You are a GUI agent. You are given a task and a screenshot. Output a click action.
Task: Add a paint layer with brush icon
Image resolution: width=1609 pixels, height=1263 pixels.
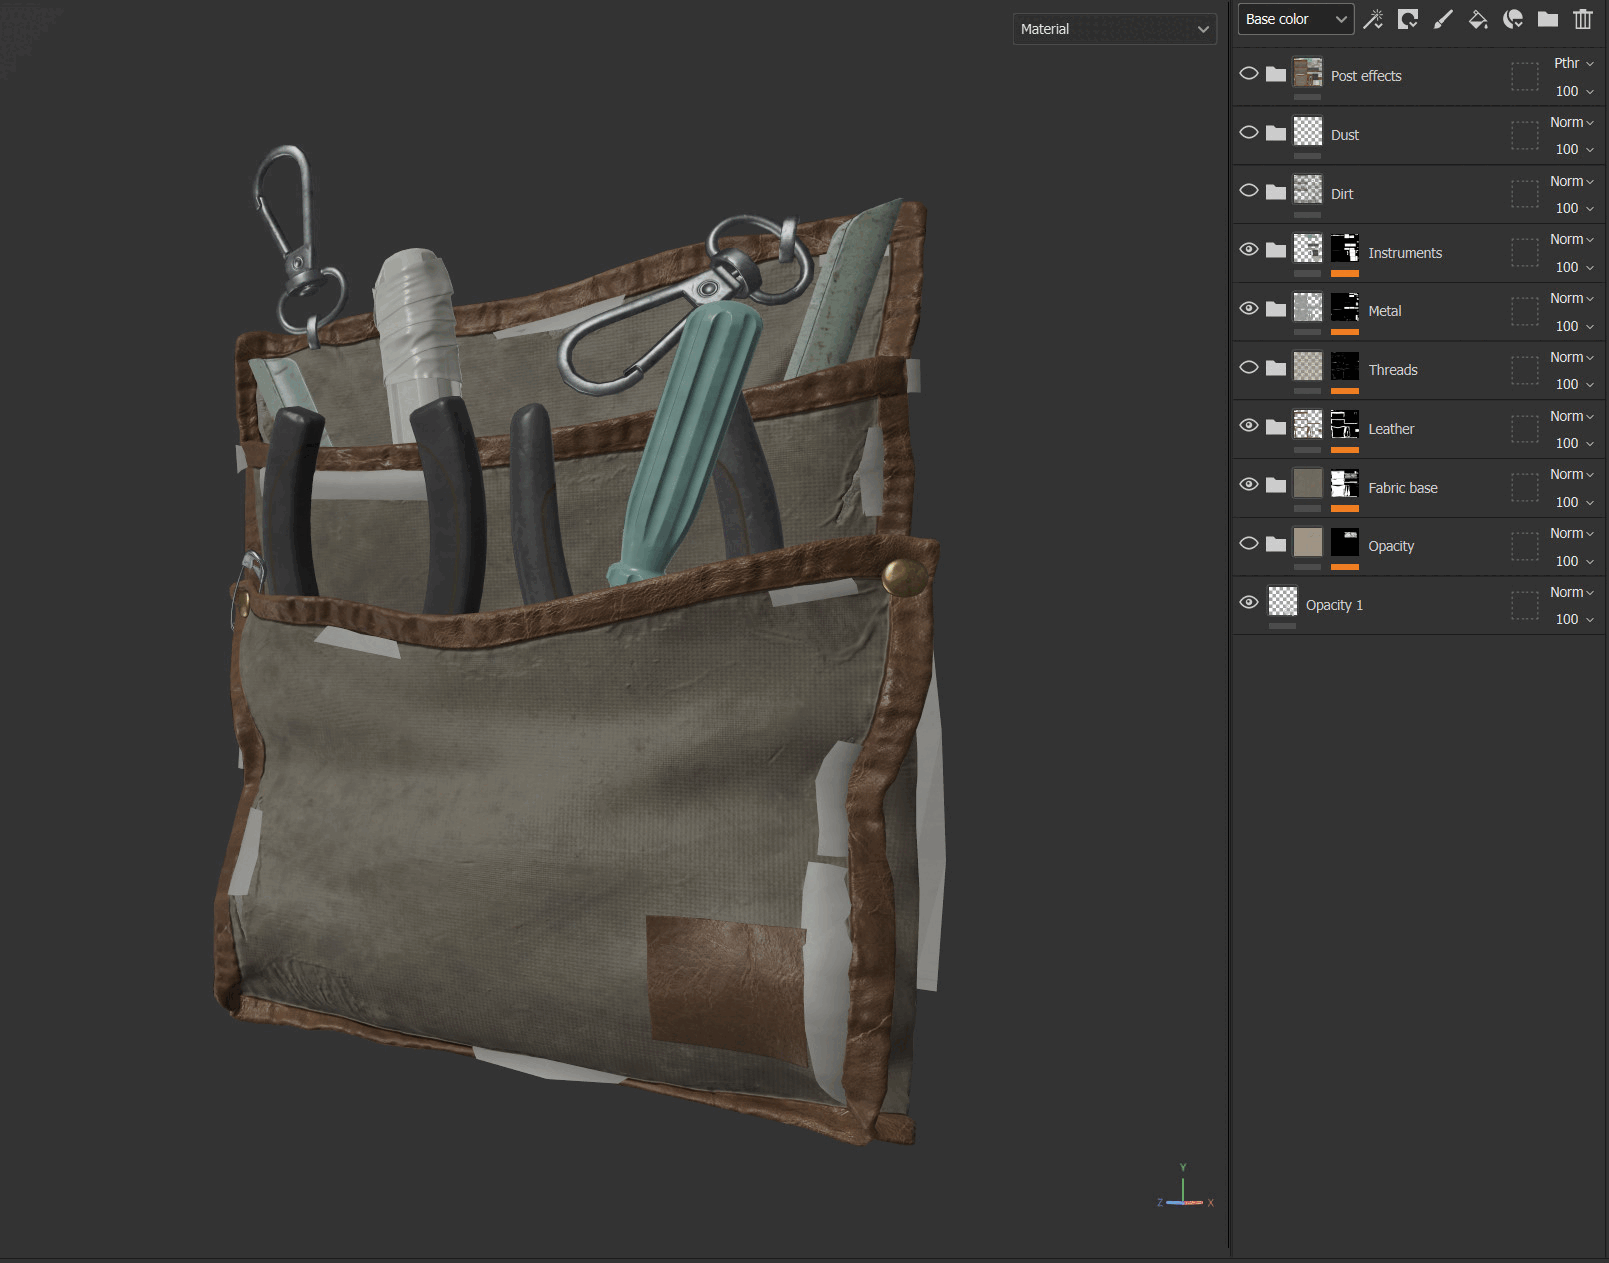tap(1443, 19)
